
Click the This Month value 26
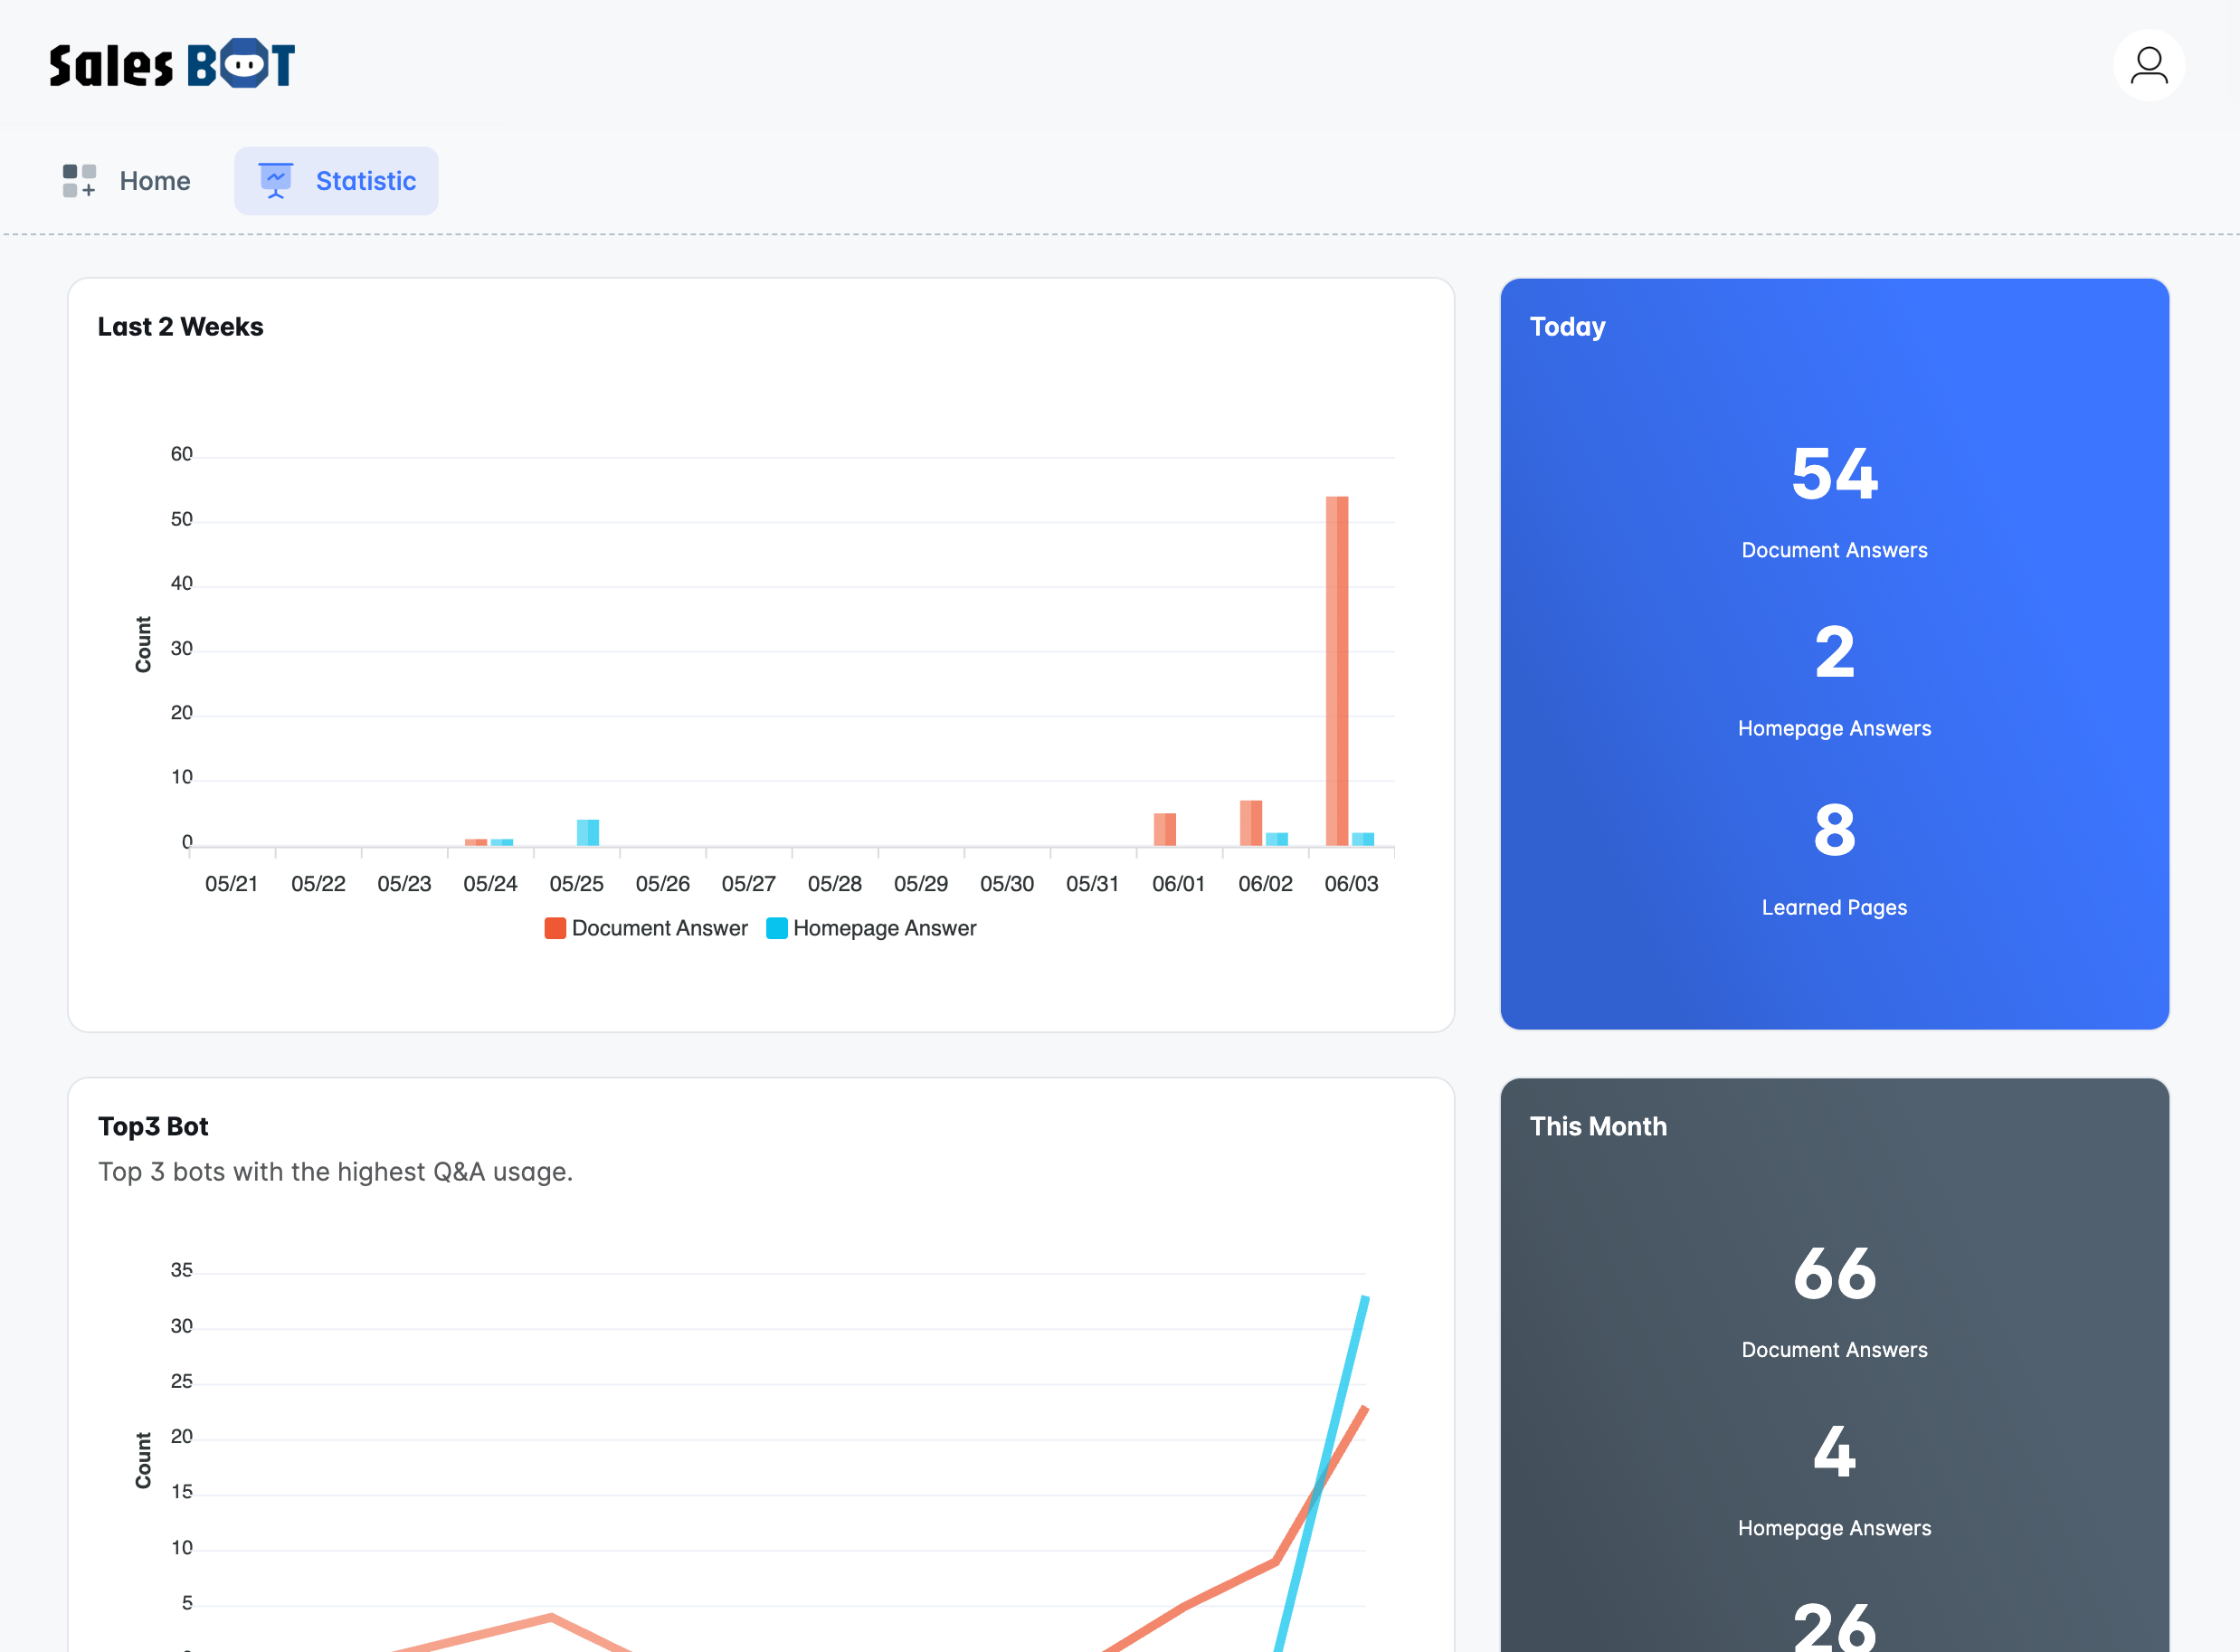(x=1834, y=1626)
